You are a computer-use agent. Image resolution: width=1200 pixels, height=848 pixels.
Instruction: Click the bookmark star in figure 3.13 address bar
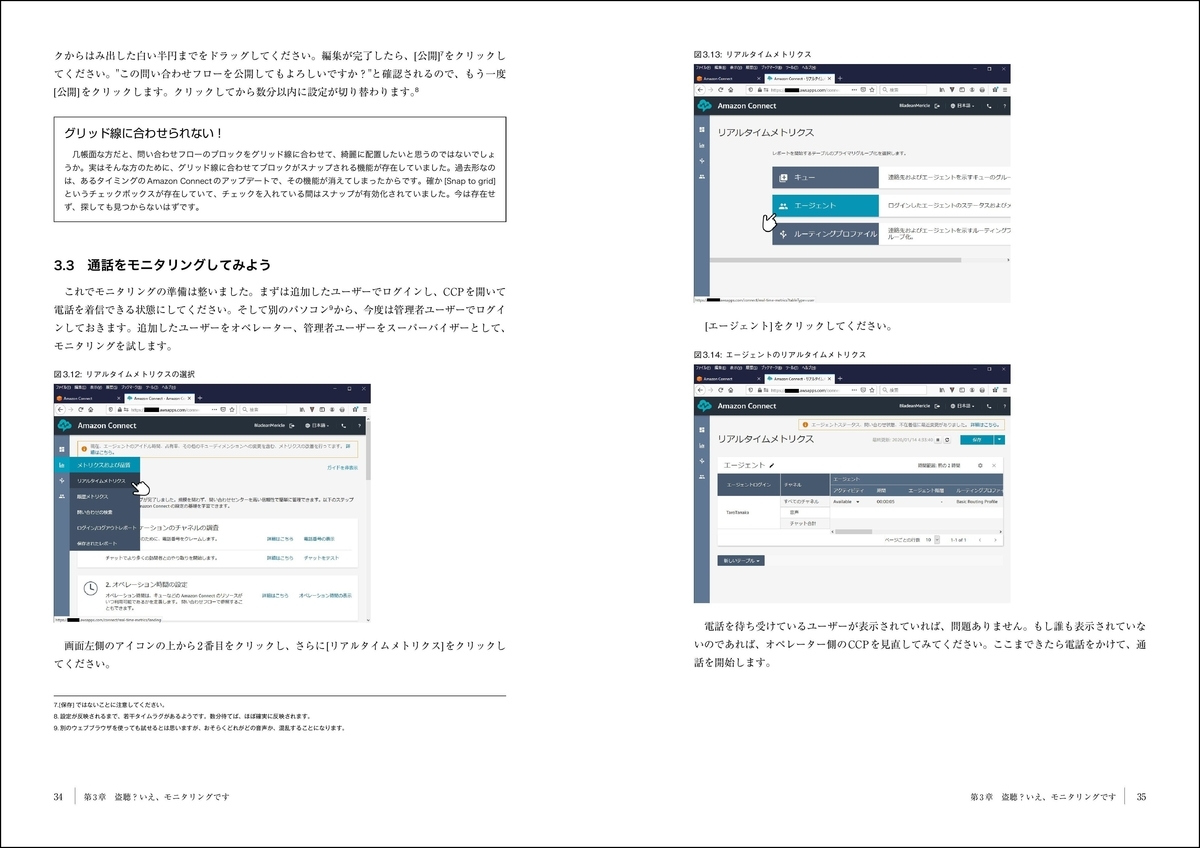(872, 89)
